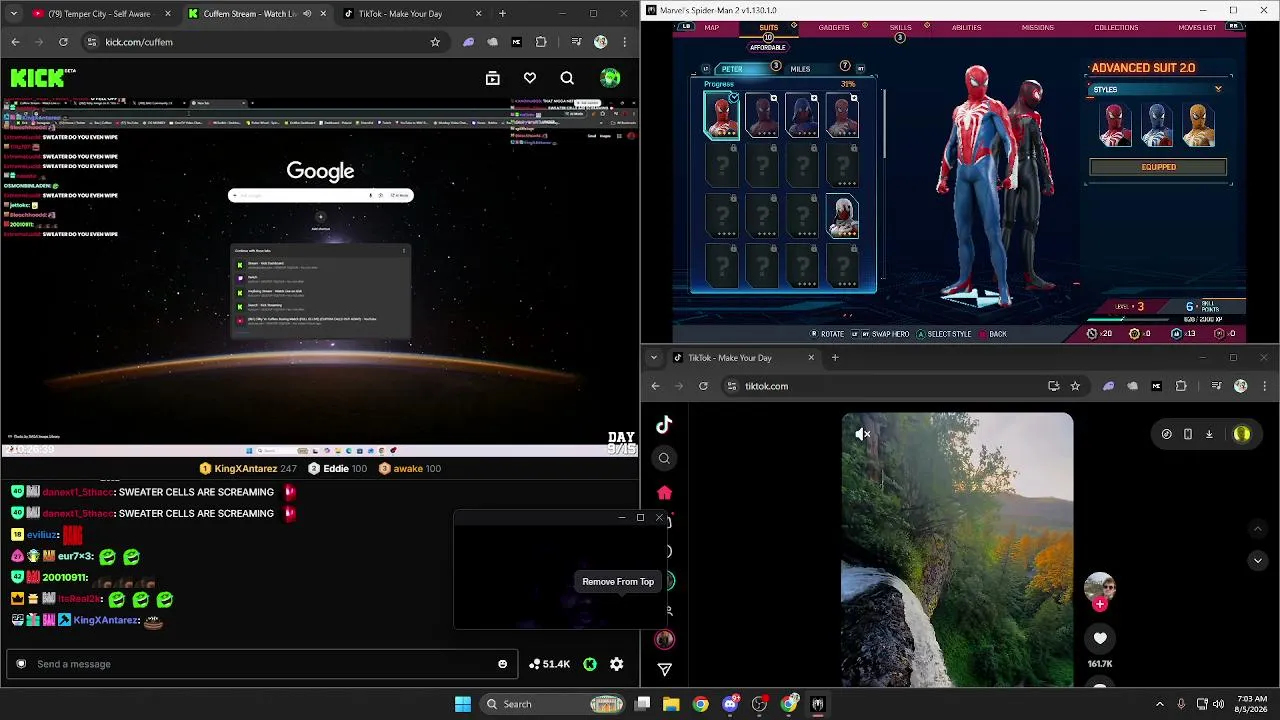Image resolution: width=1280 pixels, height=720 pixels.
Task: Choose the gold suit style swatch
Action: pyautogui.click(x=1199, y=125)
